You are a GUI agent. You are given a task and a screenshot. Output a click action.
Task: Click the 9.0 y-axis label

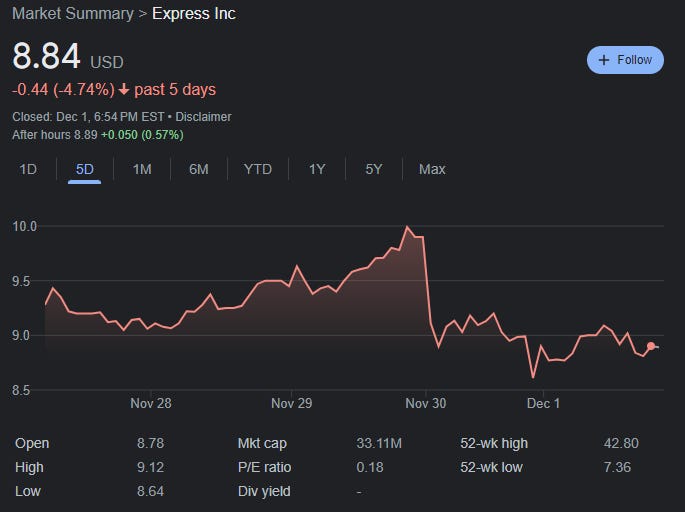[x=21, y=335]
